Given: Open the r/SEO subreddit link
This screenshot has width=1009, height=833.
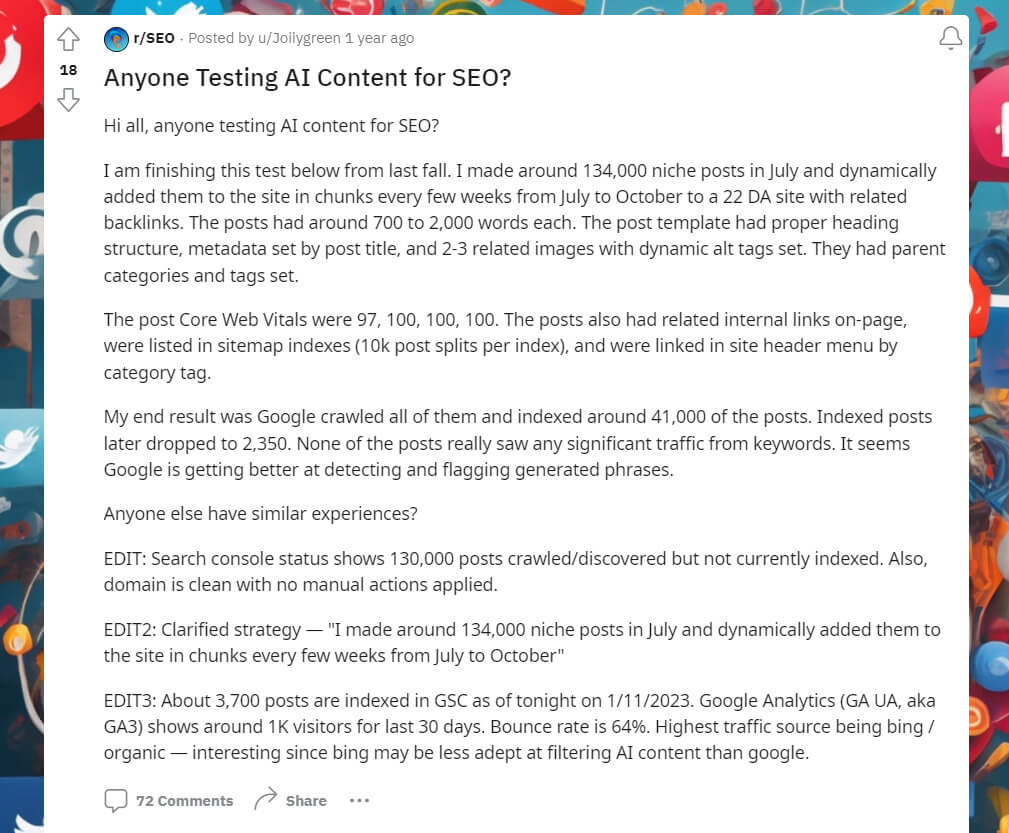Looking at the screenshot, I should (x=155, y=39).
